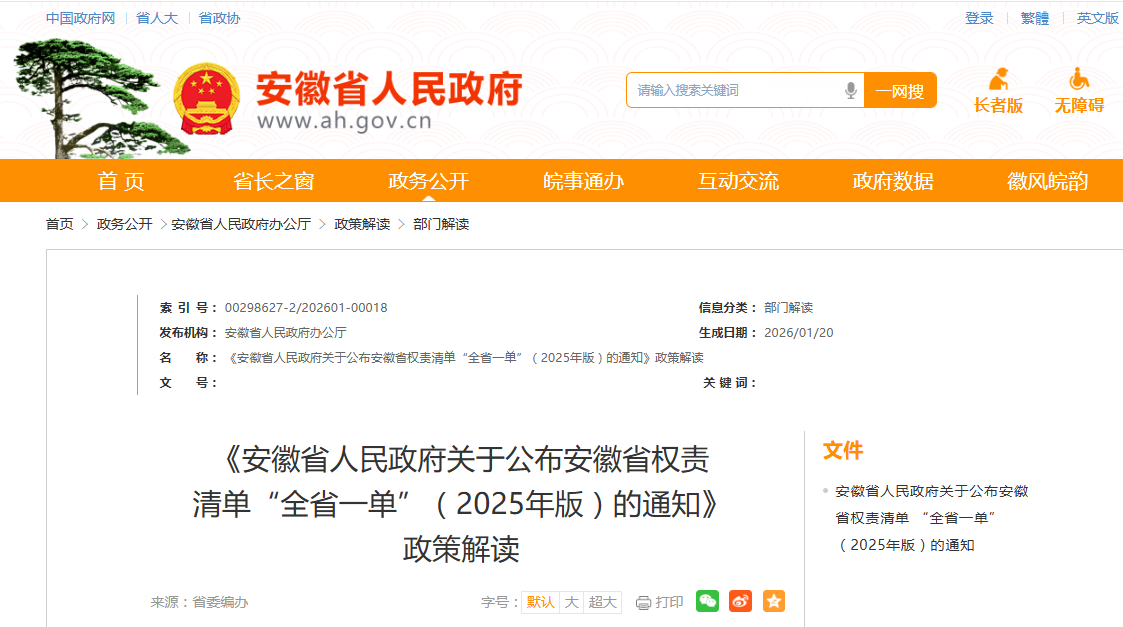Screen dimensions: 1123x627
Task: Click the 一网搜 search button
Action: coord(900,90)
